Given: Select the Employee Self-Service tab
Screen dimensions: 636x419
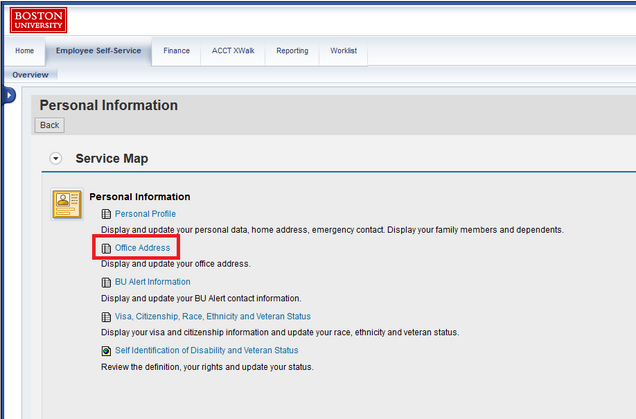Looking at the screenshot, I should [99, 51].
